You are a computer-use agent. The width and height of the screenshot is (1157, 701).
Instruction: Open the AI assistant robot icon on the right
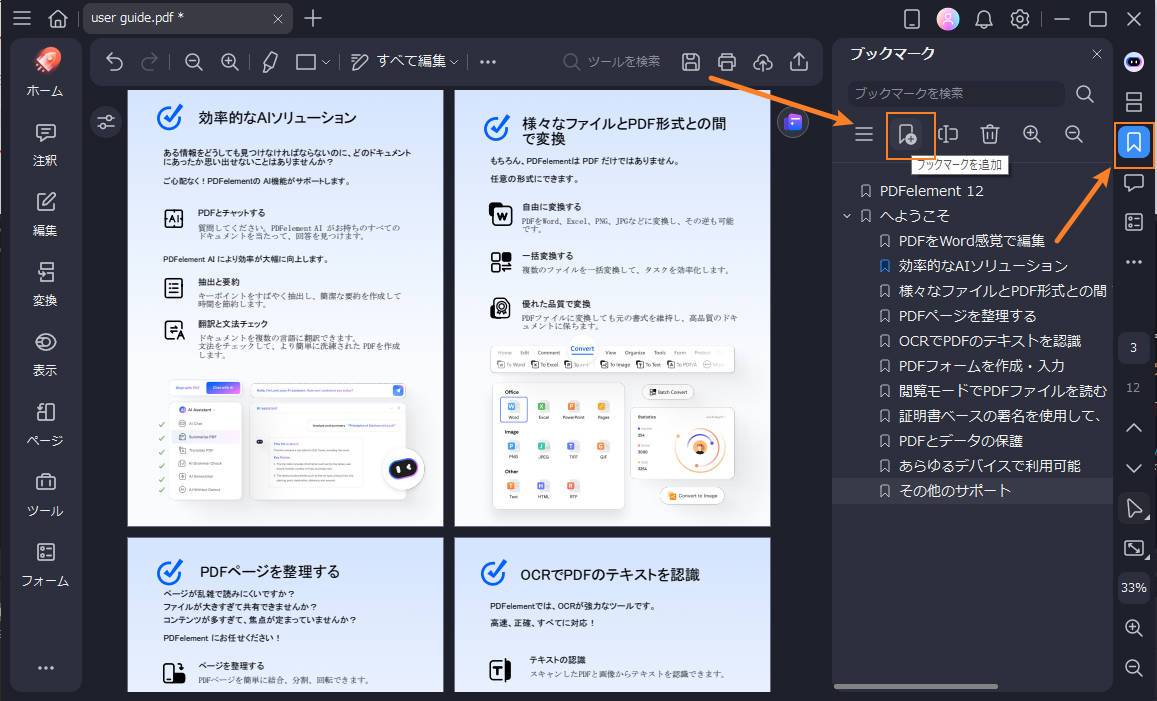pos(1133,62)
